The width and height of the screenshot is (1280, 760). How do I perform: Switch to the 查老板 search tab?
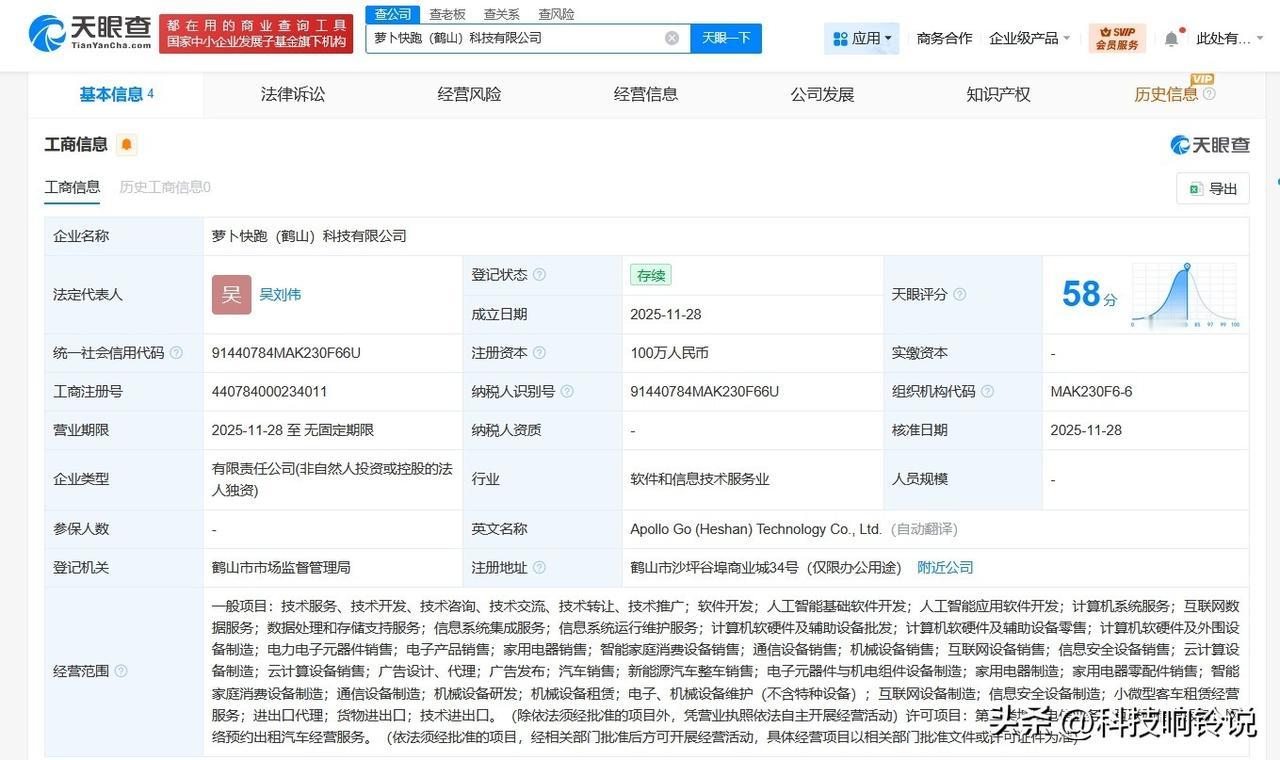(x=446, y=14)
